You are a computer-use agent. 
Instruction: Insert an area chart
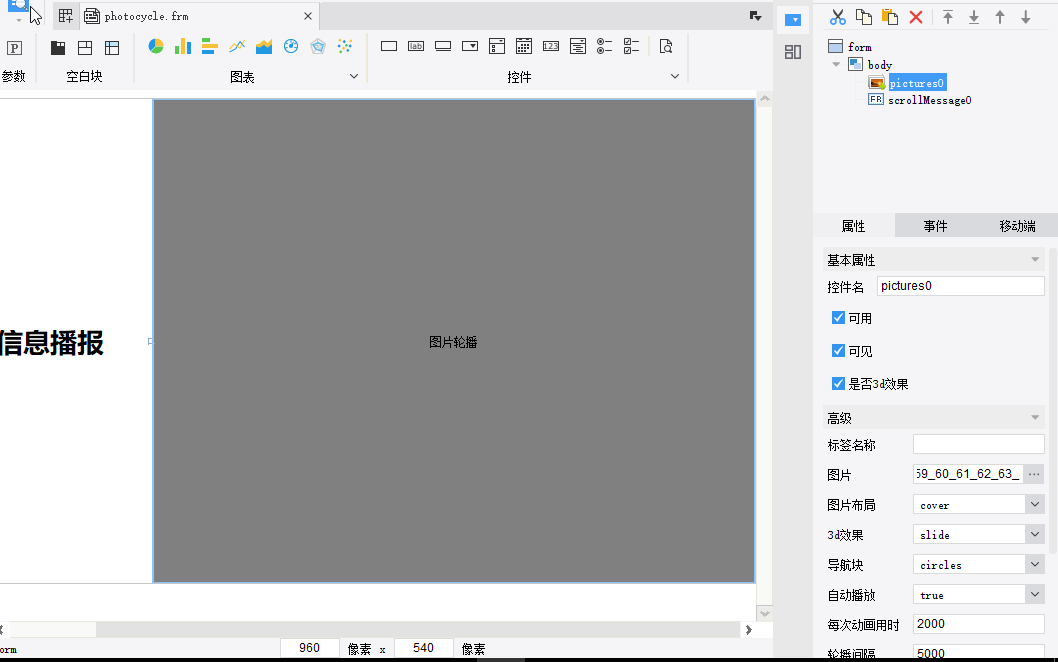point(264,46)
